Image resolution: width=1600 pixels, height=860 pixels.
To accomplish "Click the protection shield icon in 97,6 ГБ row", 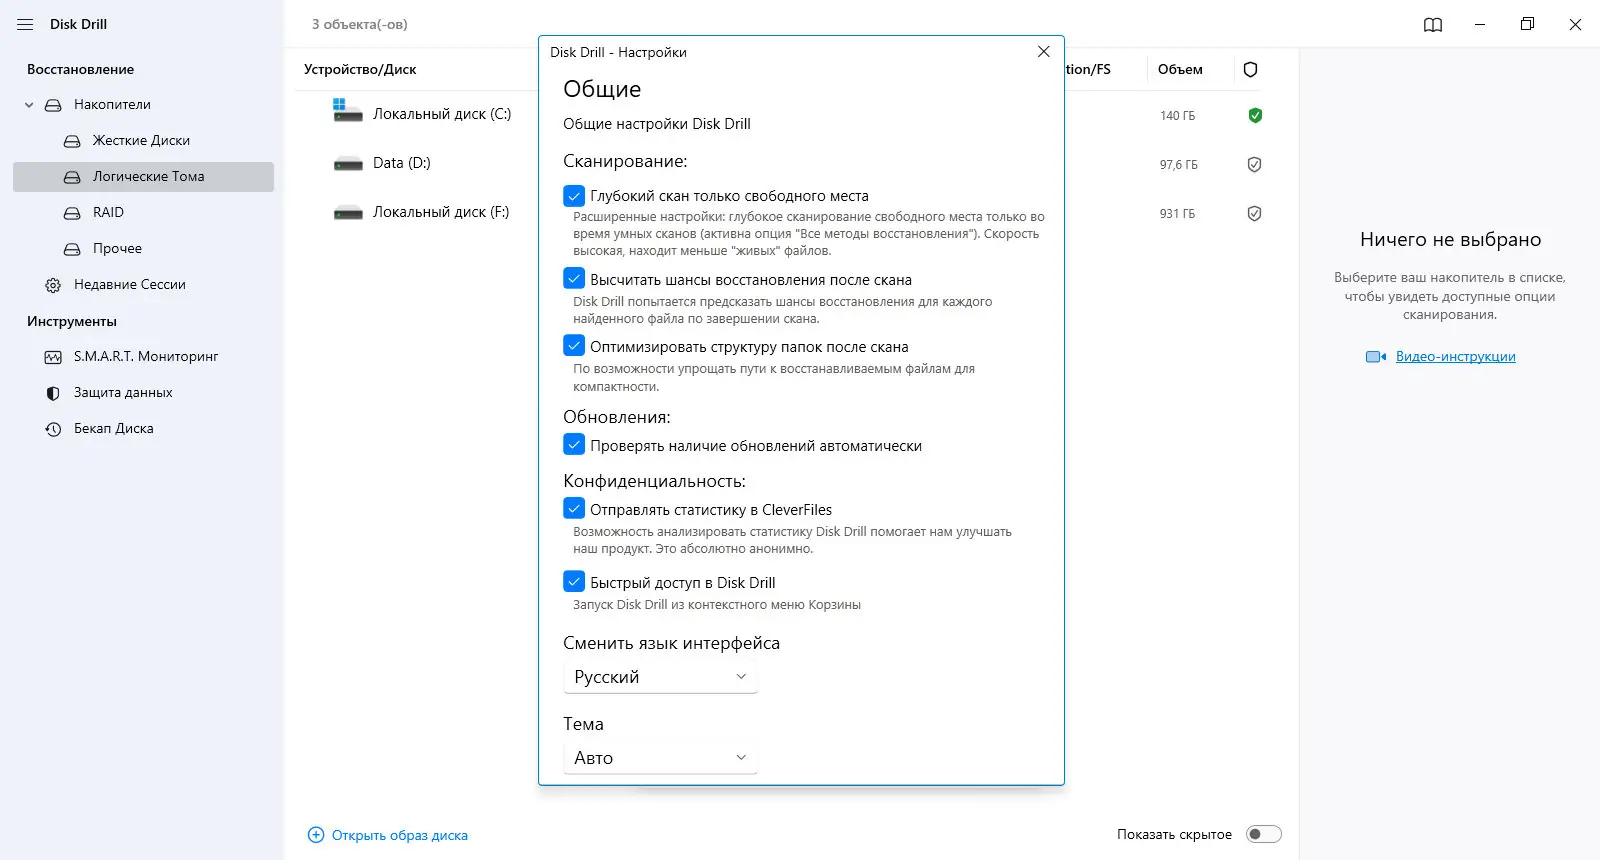I will 1254,164.
